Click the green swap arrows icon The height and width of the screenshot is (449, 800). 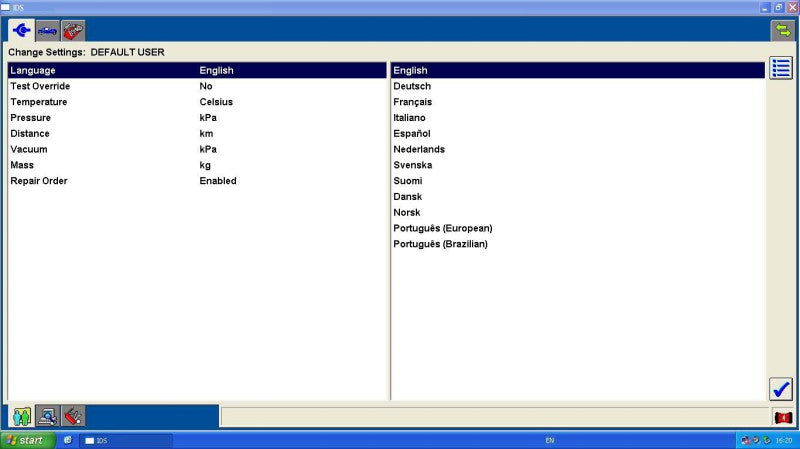click(782, 30)
